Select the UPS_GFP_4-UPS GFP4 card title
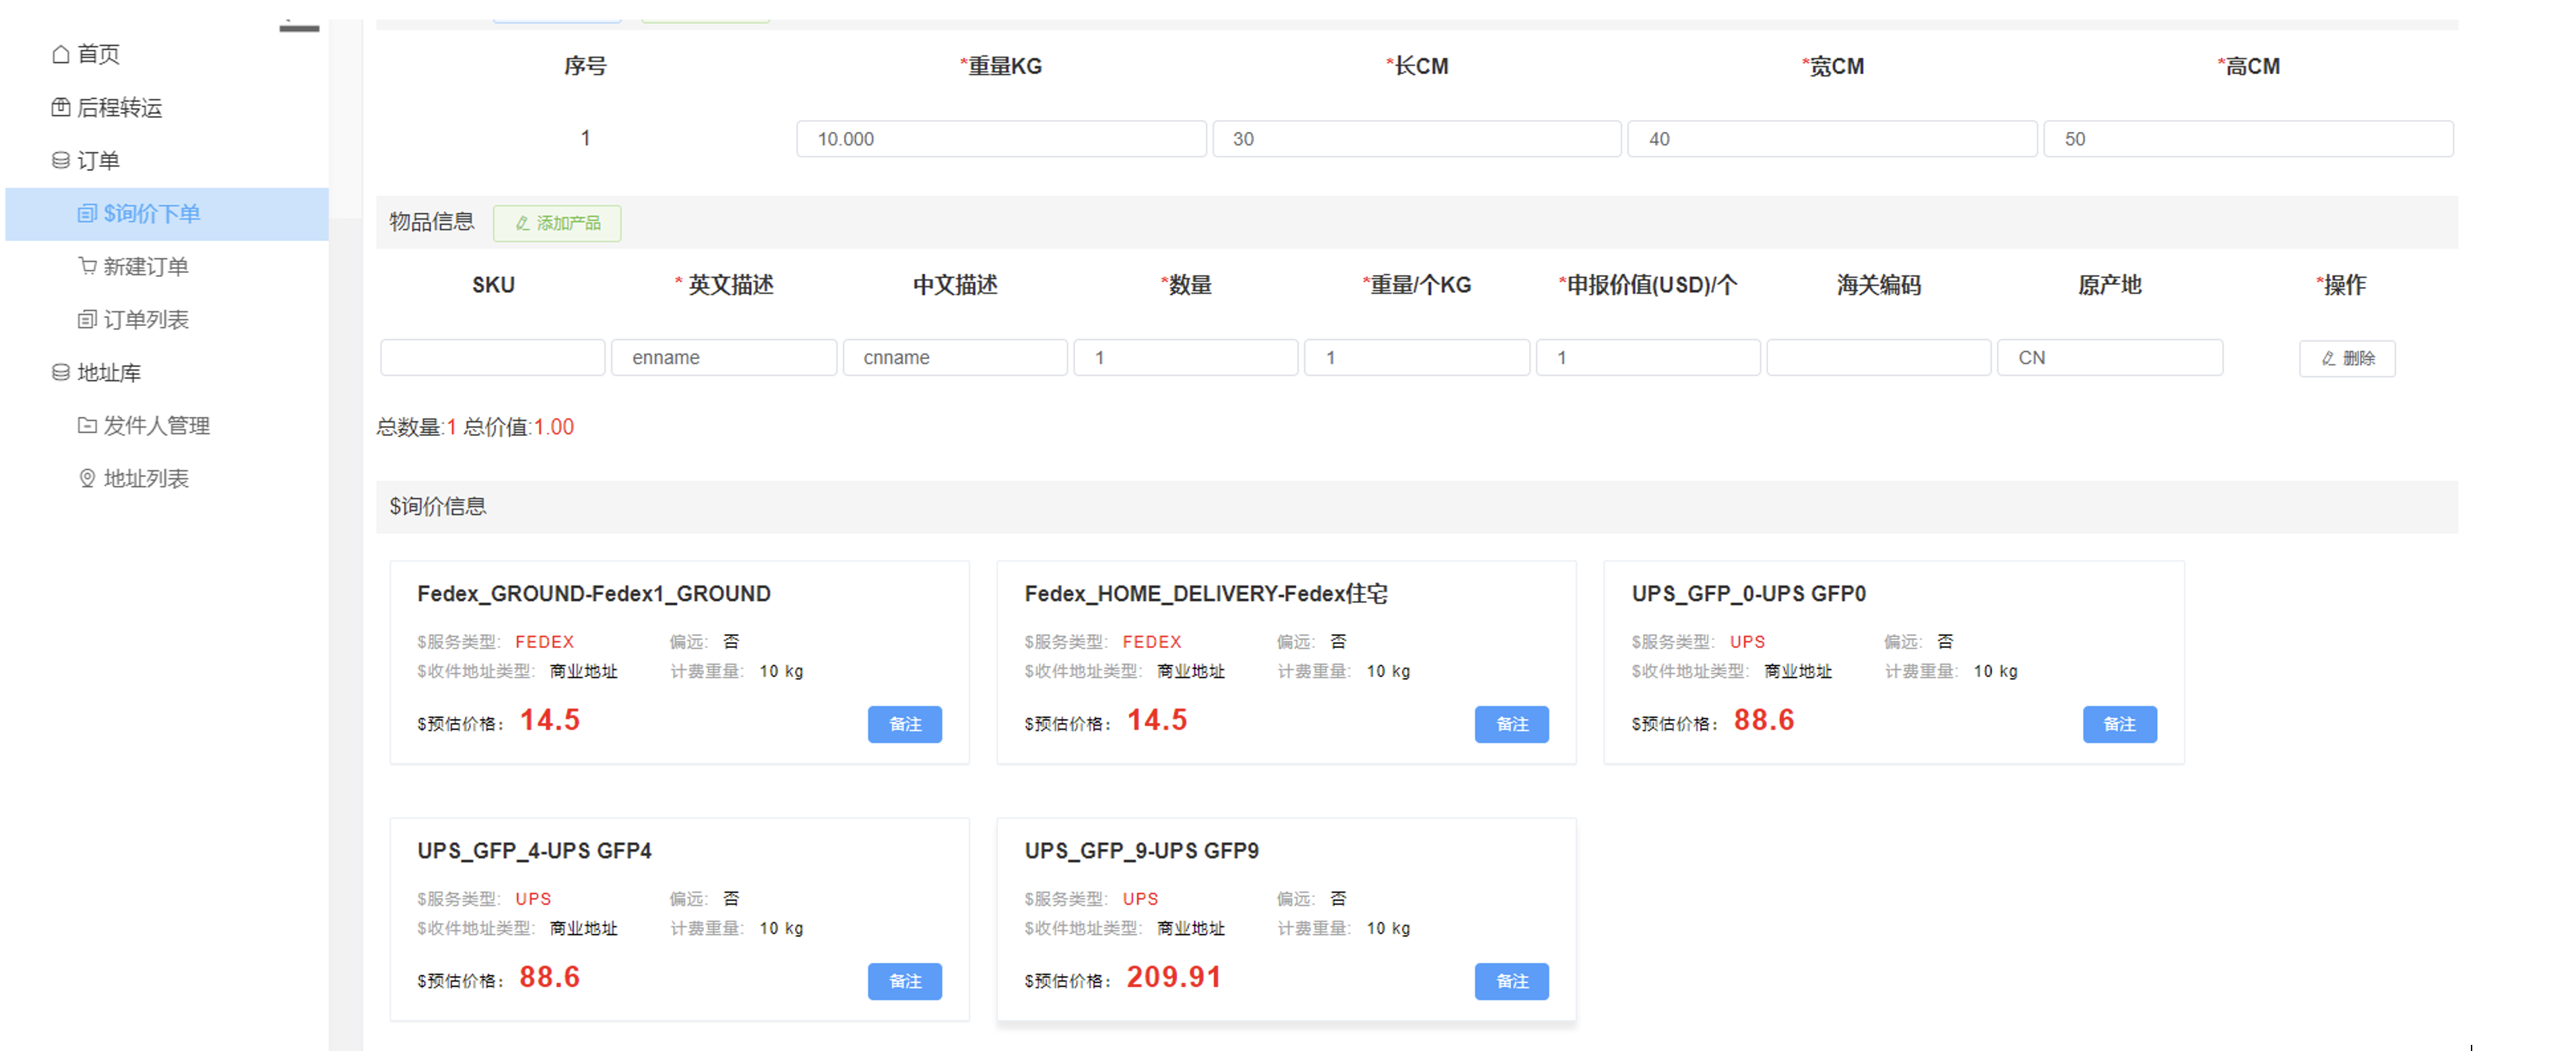Image resolution: width=2576 pixels, height=1051 pixels. pyautogui.click(x=534, y=851)
